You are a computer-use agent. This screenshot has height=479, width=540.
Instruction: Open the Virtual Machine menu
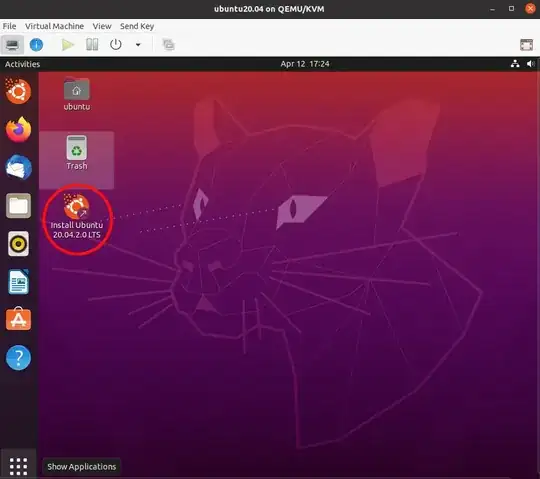(54, 26)
